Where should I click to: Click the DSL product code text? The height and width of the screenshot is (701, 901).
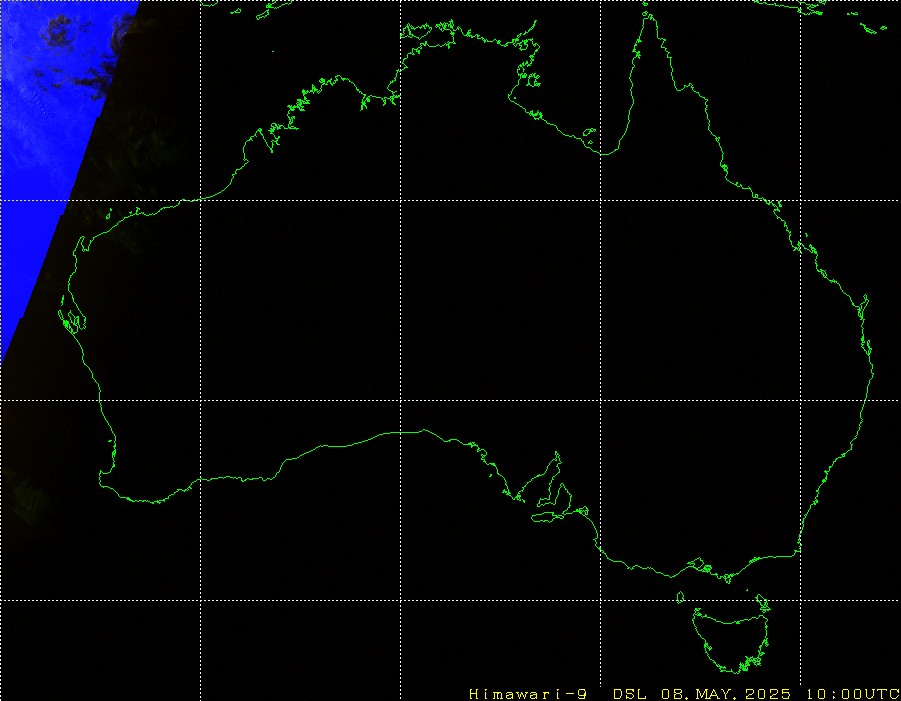(x=630, y=694)
